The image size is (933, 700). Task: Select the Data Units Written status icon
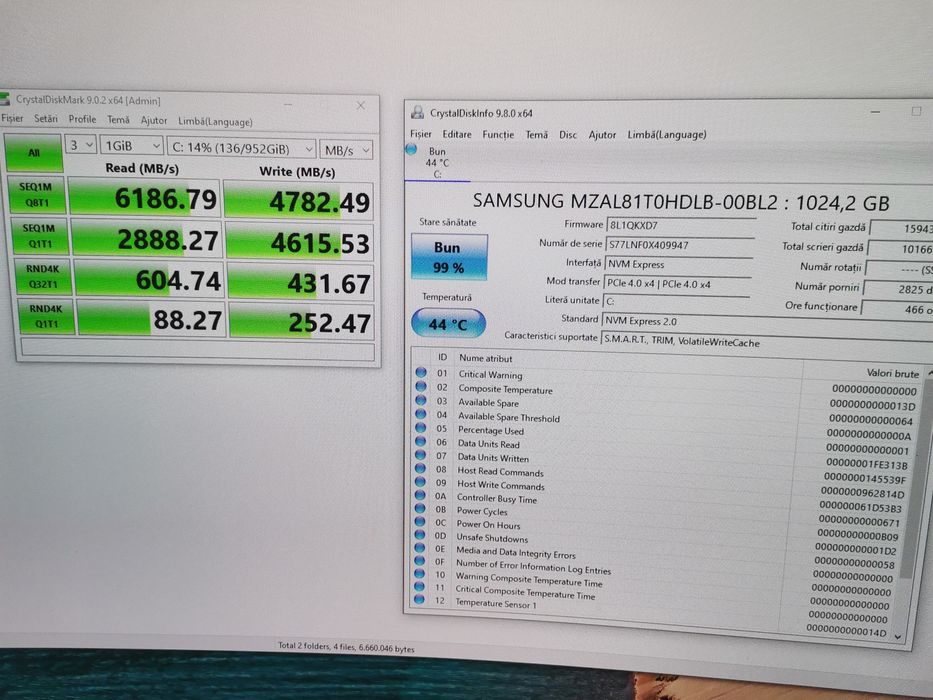pyautogui.click(x=421, y=454)
